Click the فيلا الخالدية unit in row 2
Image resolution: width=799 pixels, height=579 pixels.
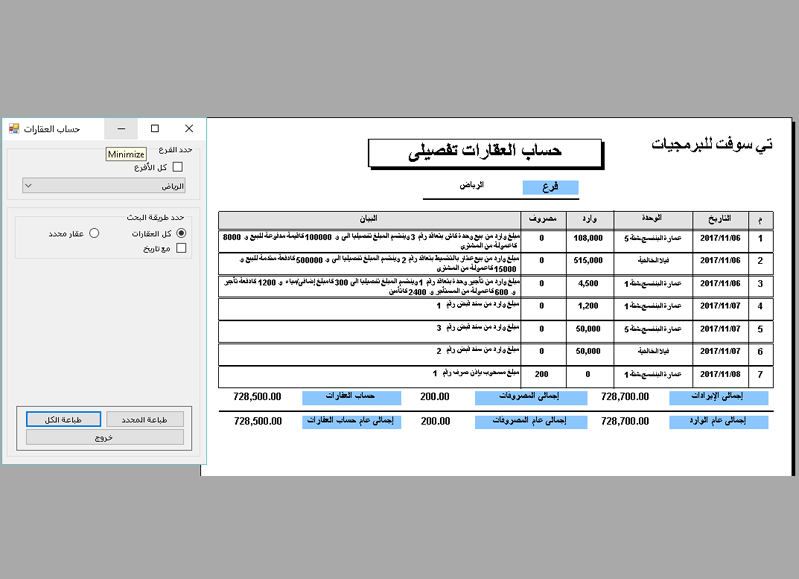coord(654,260)
